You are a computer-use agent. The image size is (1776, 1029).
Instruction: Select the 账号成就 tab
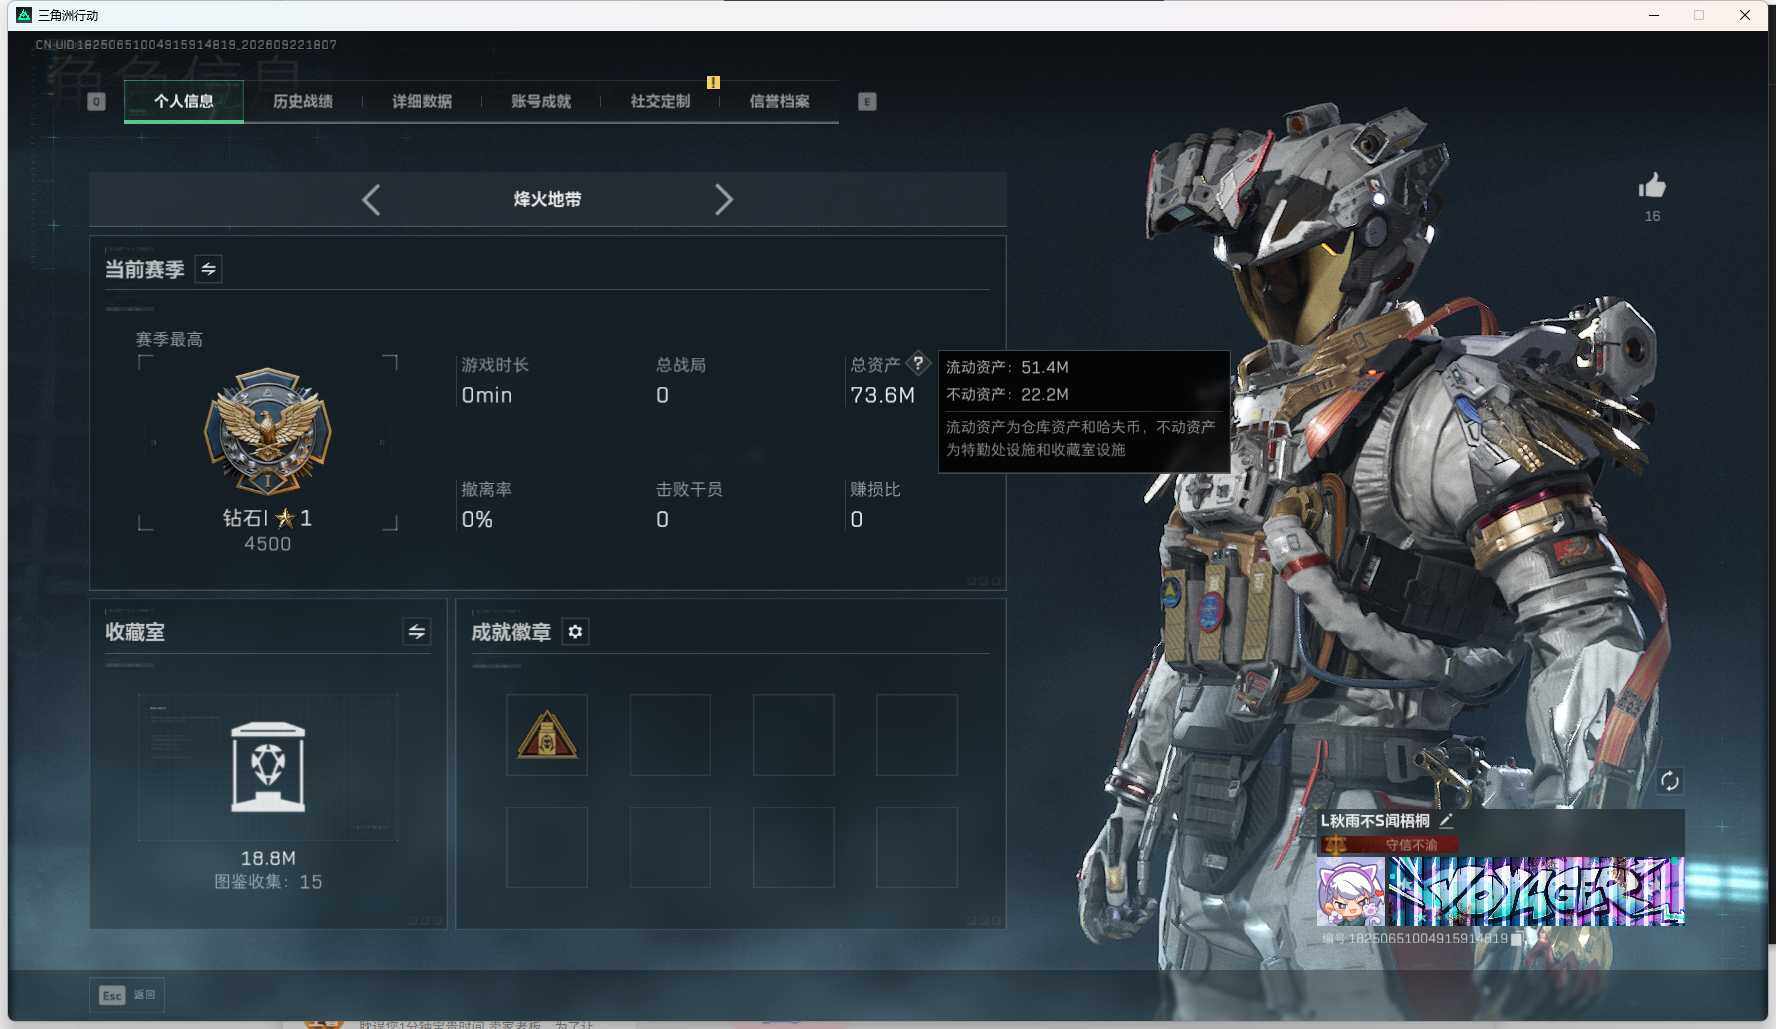[x=541, y=101]
